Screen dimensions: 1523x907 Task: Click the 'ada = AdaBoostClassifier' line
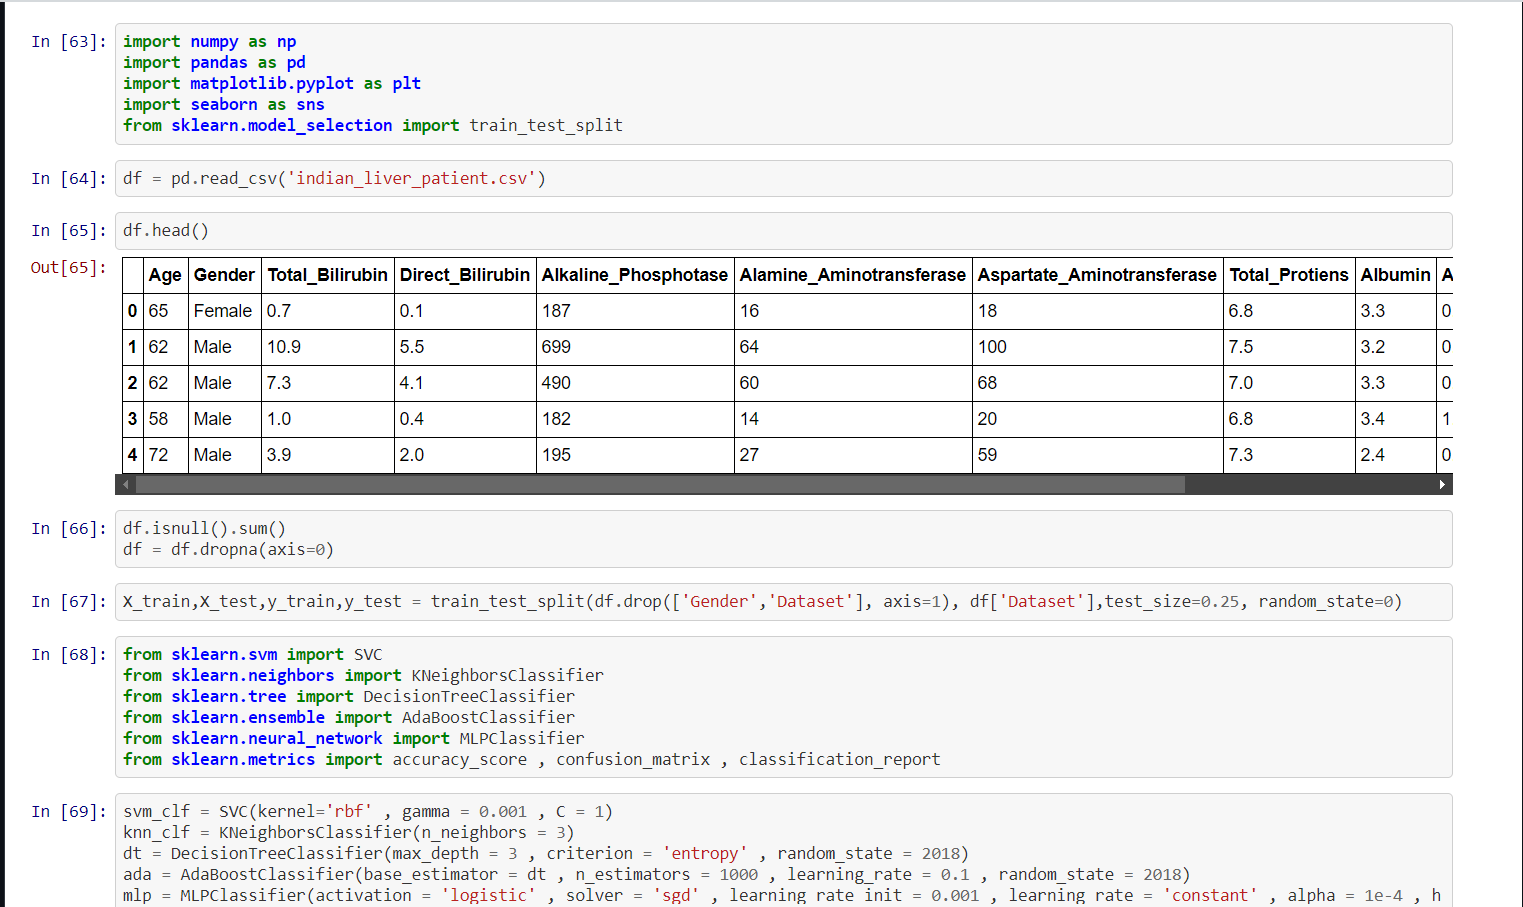[x=656, y=875]
